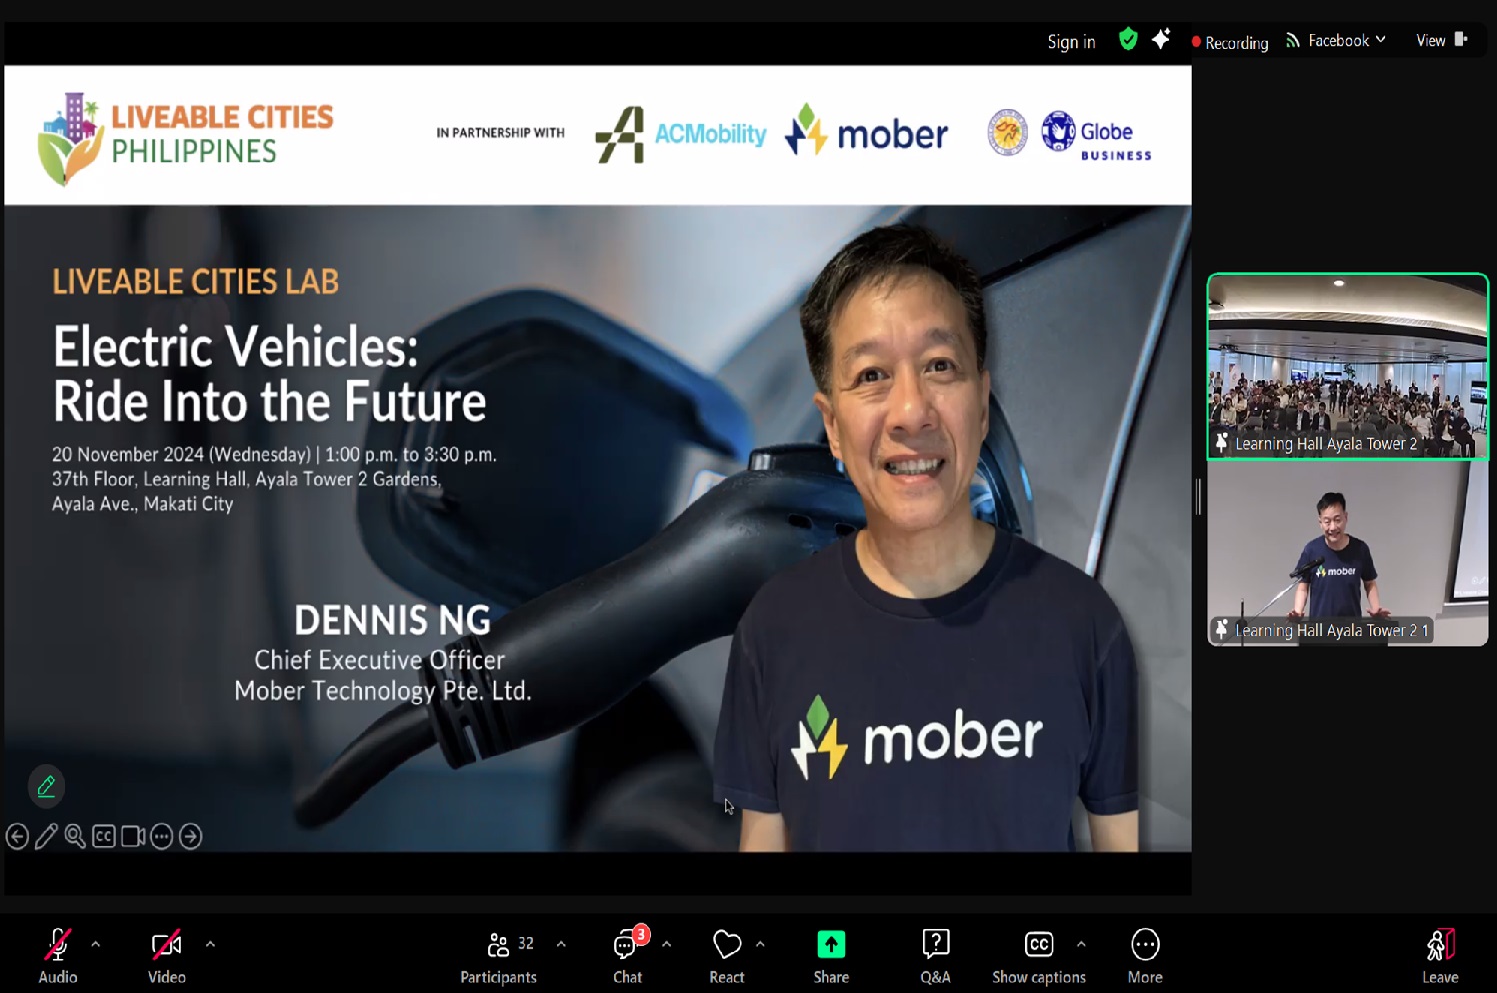Open the Participants panel
1497x993 pixels.
tap(498, 956)
